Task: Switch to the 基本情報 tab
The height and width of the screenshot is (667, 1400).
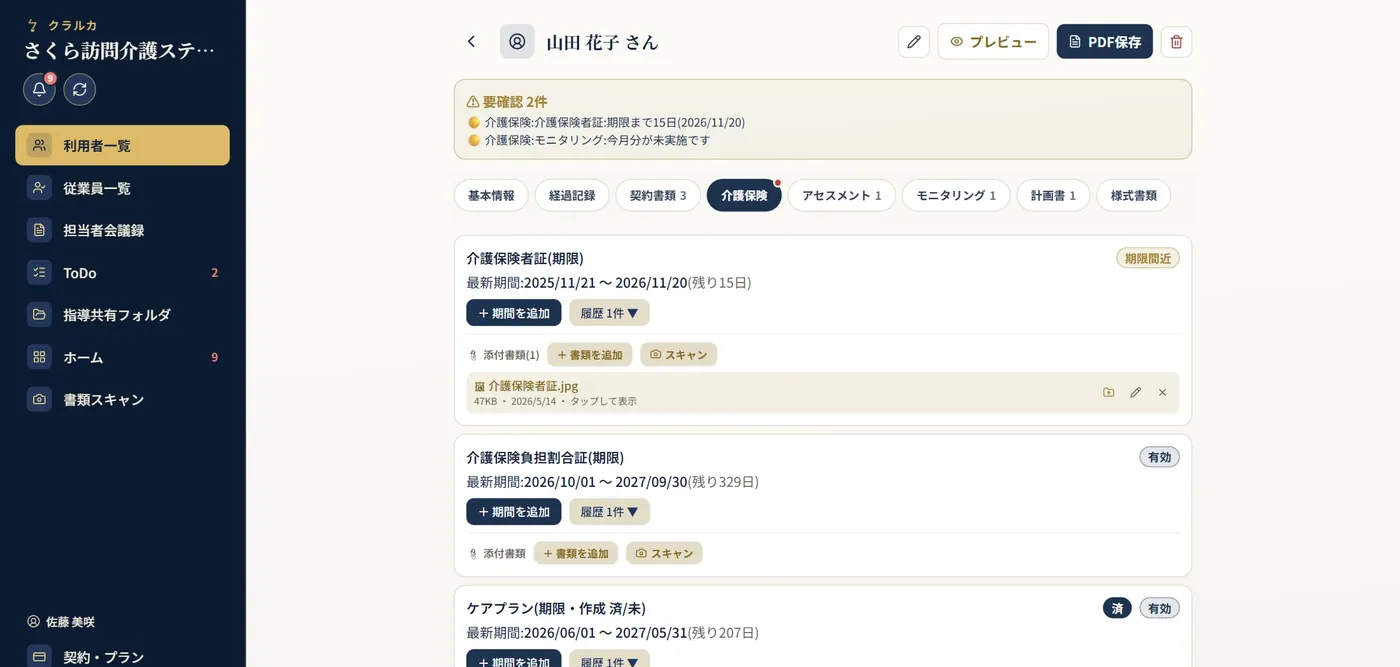Action: coord(491,196)
